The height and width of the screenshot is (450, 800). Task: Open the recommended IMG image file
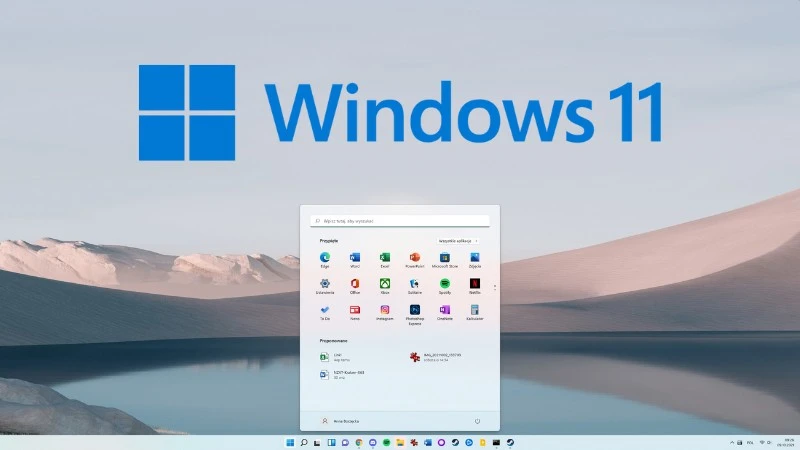[x=436, y=357]
